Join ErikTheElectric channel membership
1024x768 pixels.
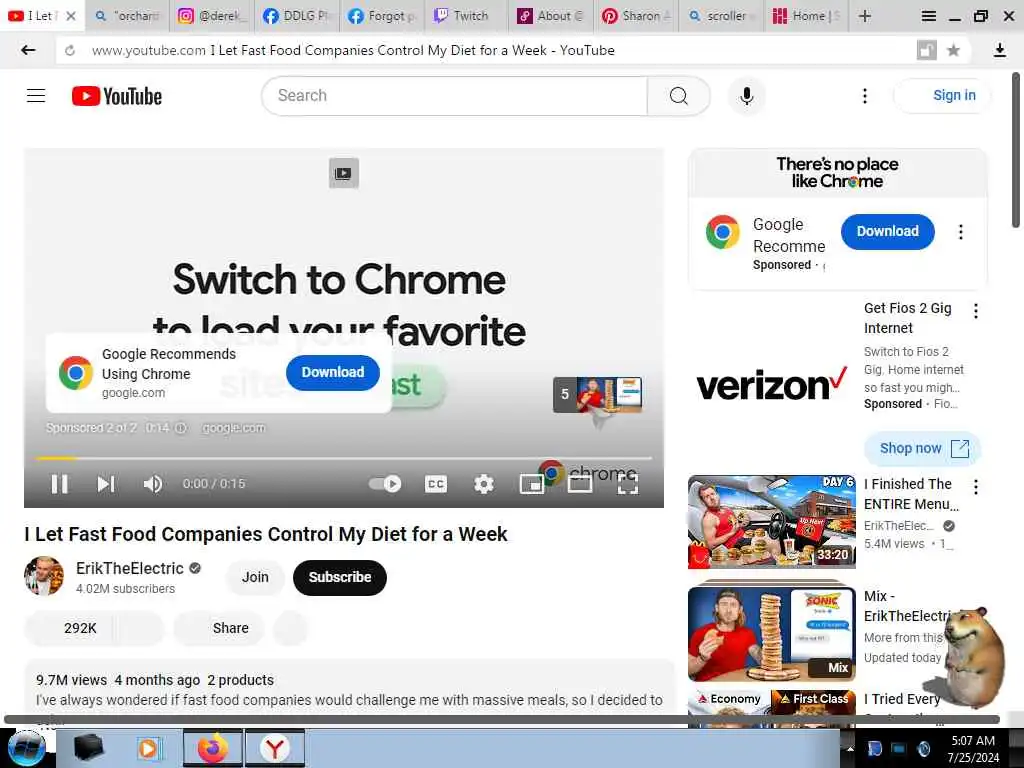255,577
